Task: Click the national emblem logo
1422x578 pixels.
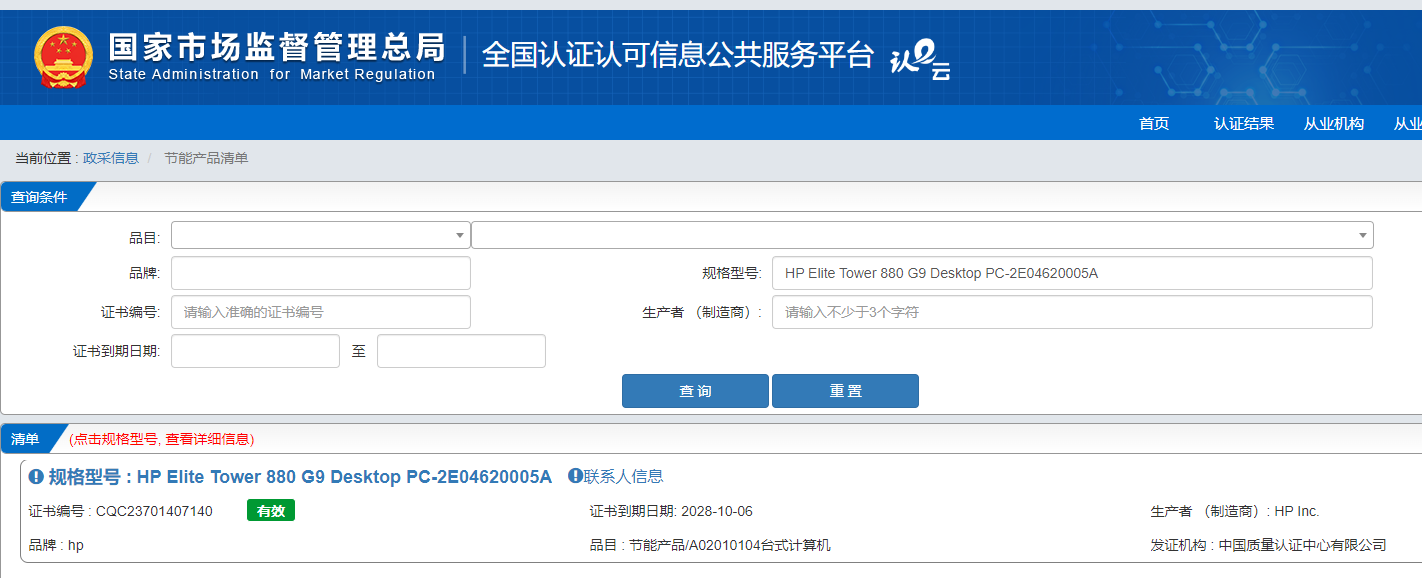Action: (x=63, y=57)
